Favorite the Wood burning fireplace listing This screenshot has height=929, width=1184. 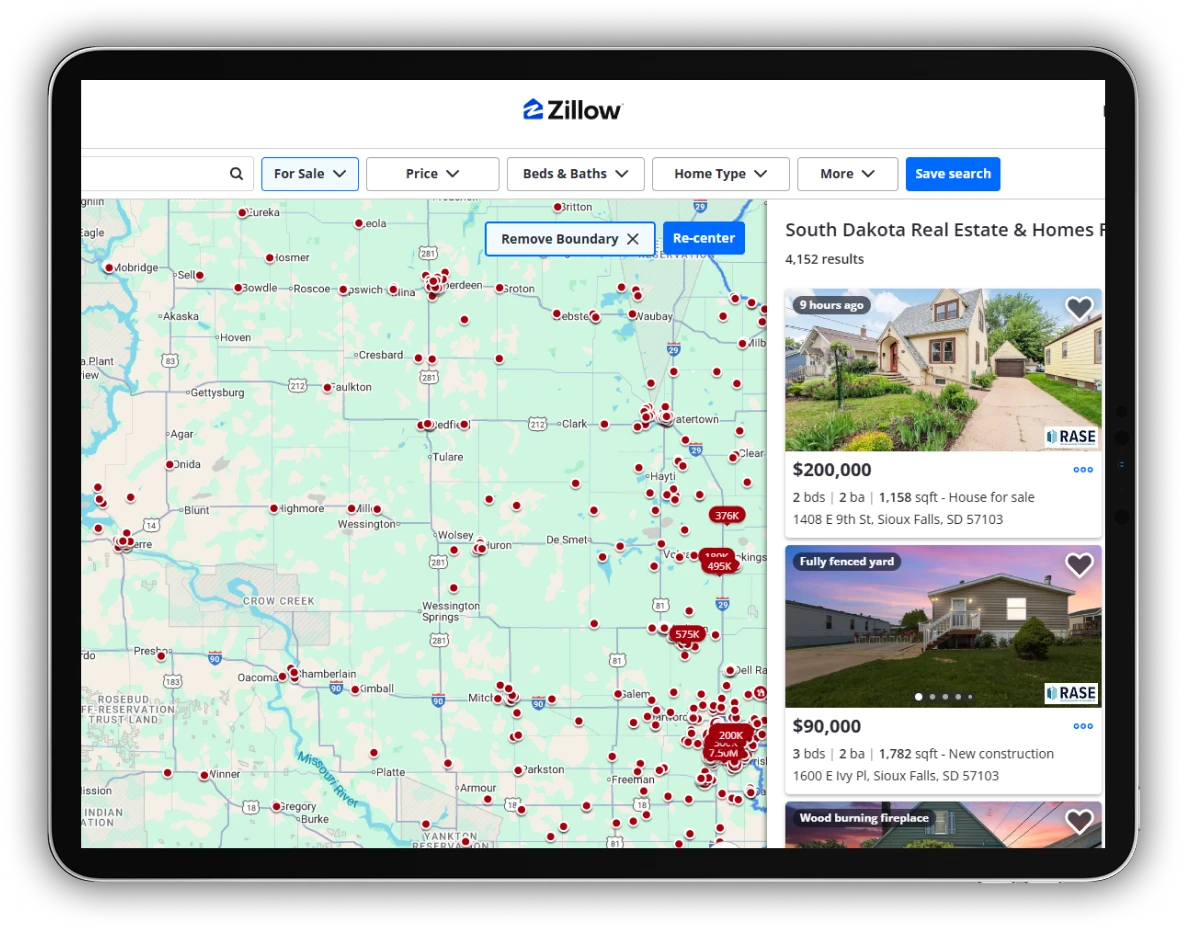point(1079,821)
